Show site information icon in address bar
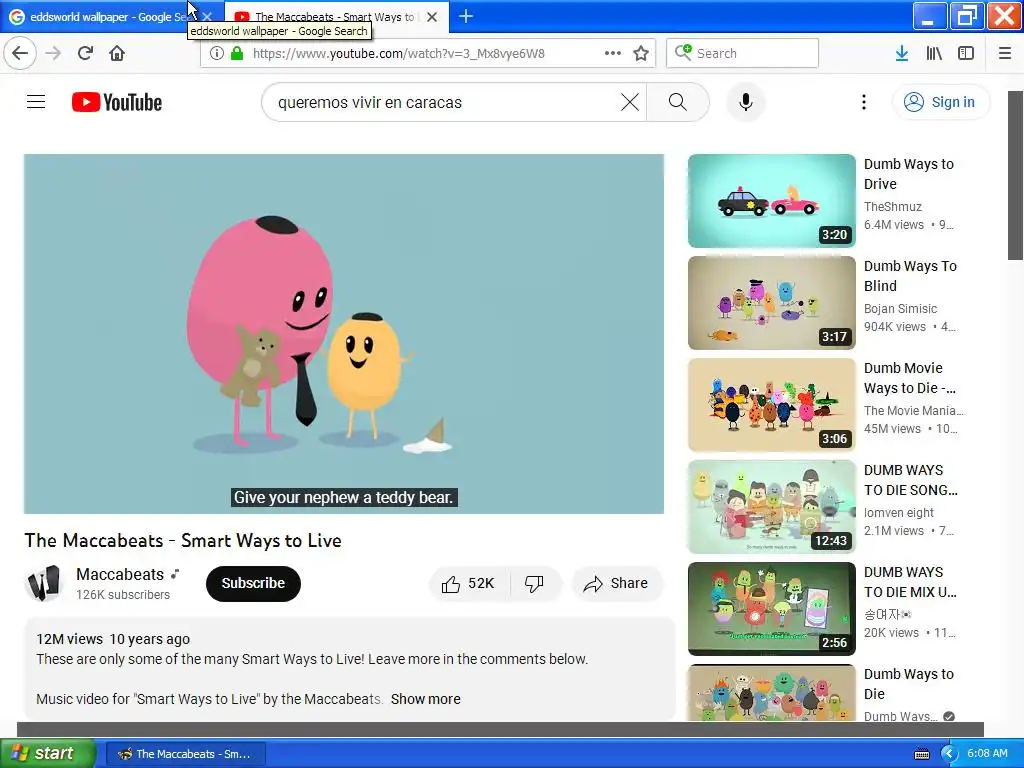This screenshot has width=1024, height=768. click(x=216, y=53)
